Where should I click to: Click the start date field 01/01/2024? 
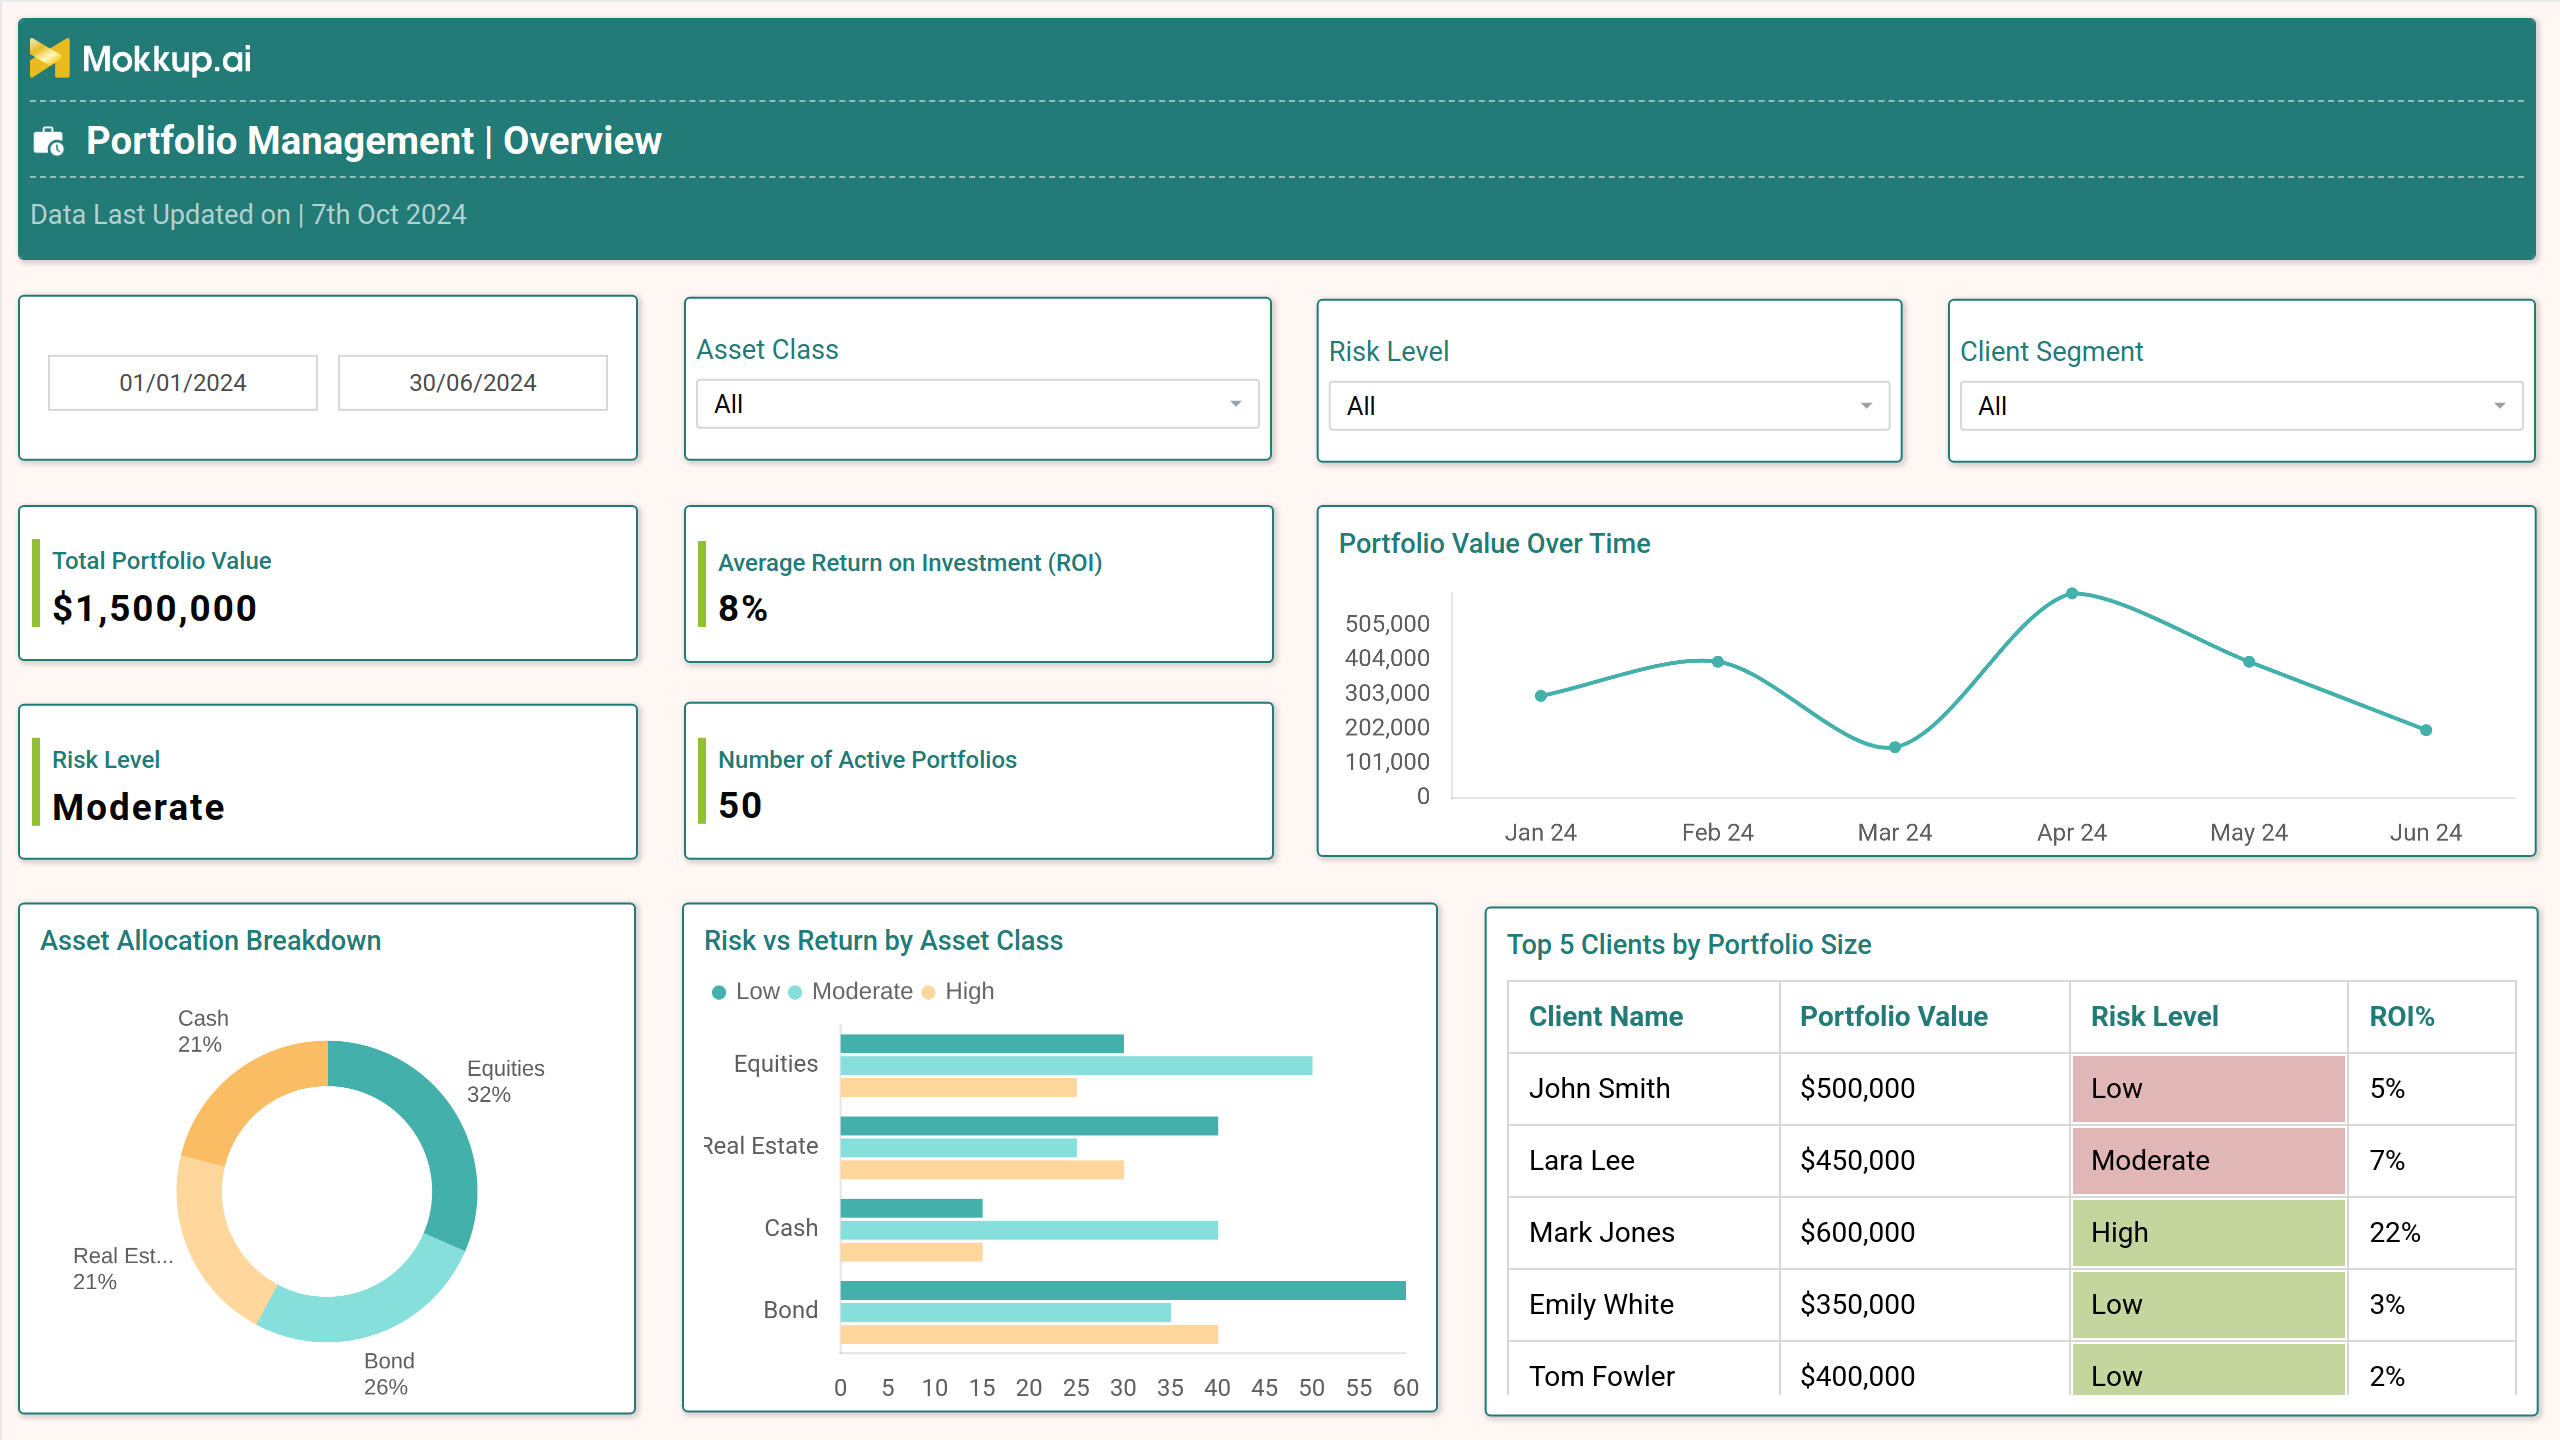tap(183, 383)
